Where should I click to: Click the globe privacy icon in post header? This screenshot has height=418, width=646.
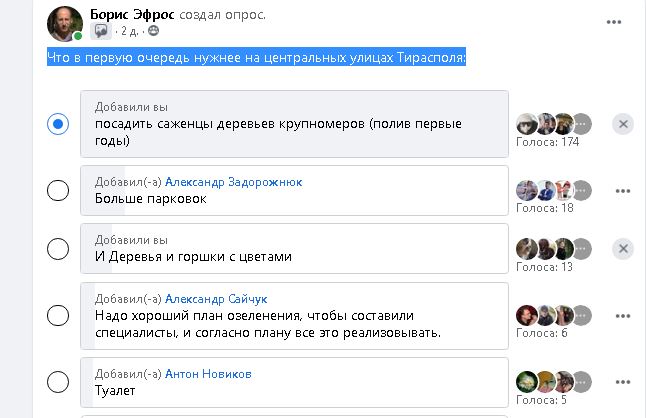click(153, 31)
